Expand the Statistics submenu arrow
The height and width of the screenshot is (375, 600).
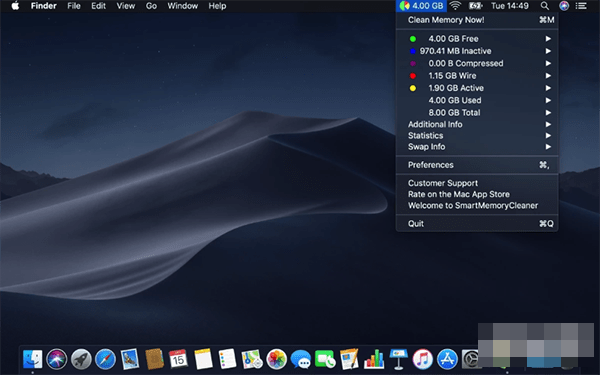coord(548,135)
